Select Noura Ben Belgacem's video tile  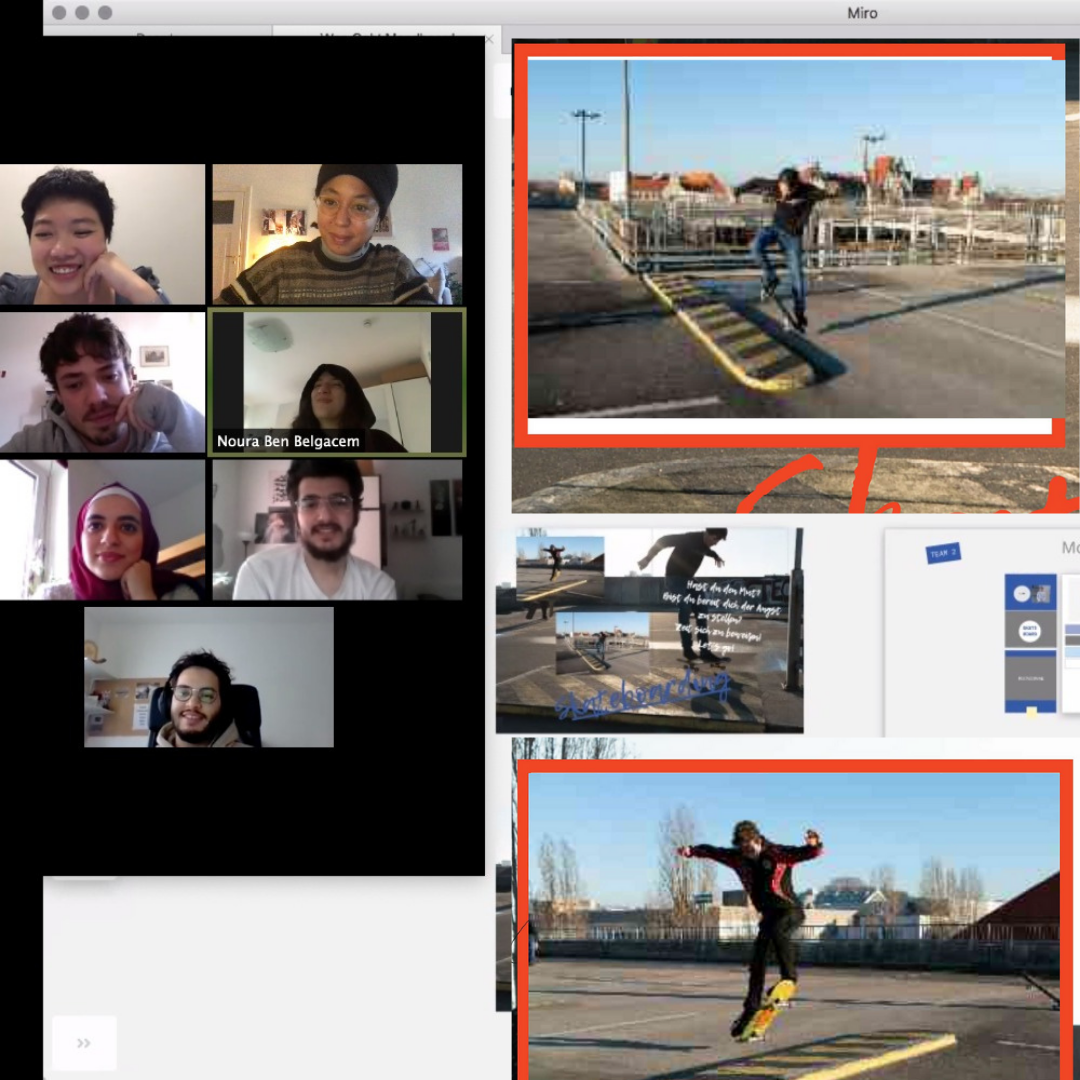(x=337, y=382)
